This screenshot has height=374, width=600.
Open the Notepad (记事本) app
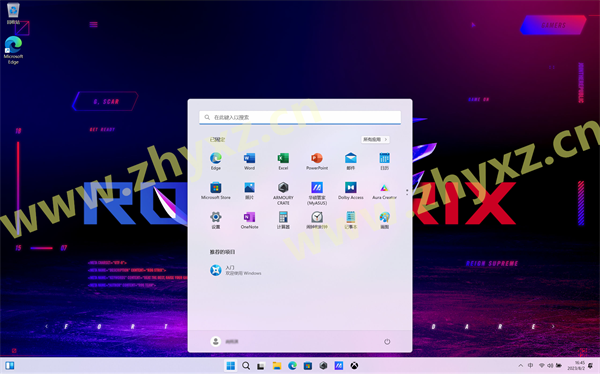[351, 220]
